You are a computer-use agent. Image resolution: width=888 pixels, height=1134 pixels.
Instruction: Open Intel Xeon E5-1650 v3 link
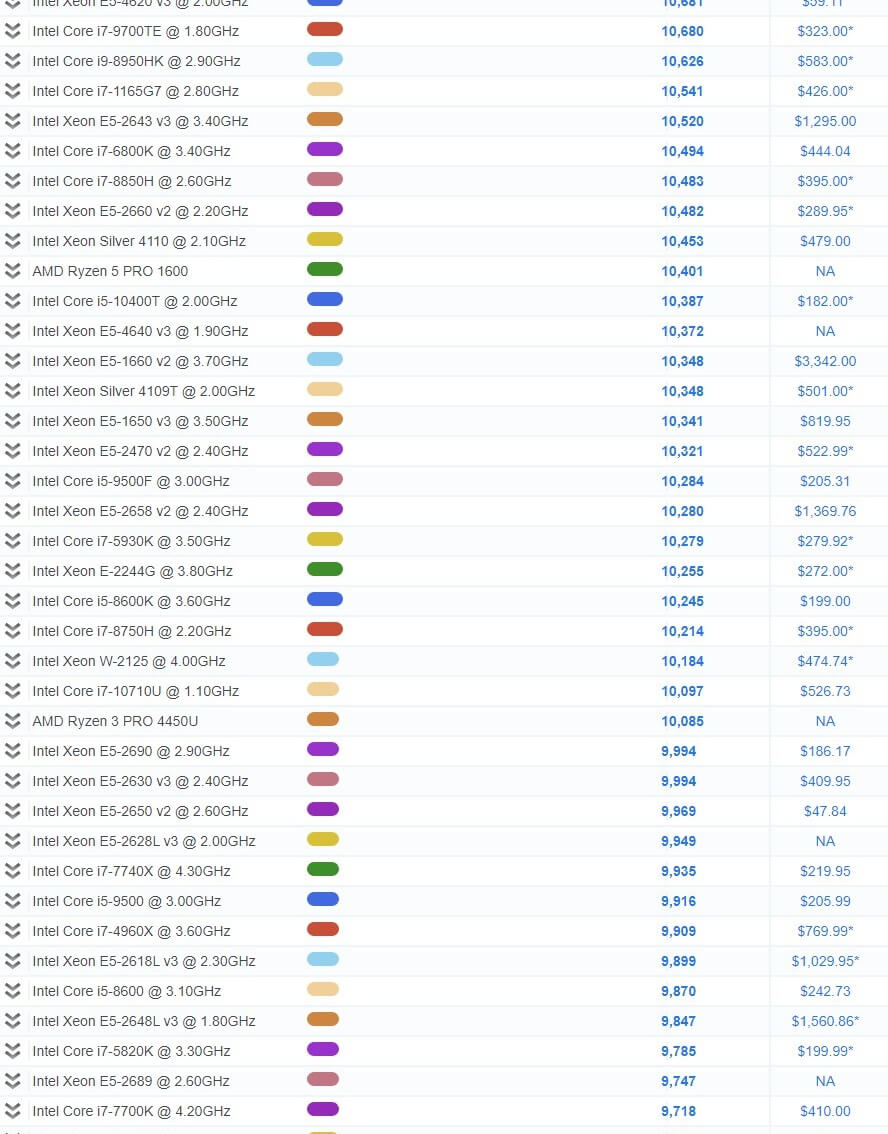coord(140,421)
